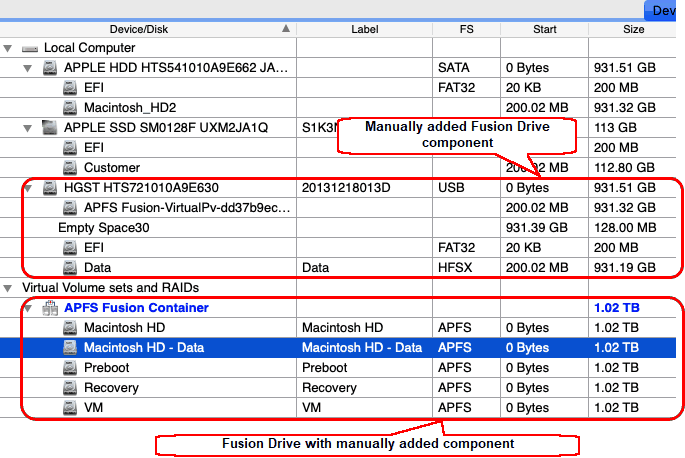The height and width of the screenshot is (458, 685).
Task: Select the VM volume row
Action: click(x=338, y=408)
